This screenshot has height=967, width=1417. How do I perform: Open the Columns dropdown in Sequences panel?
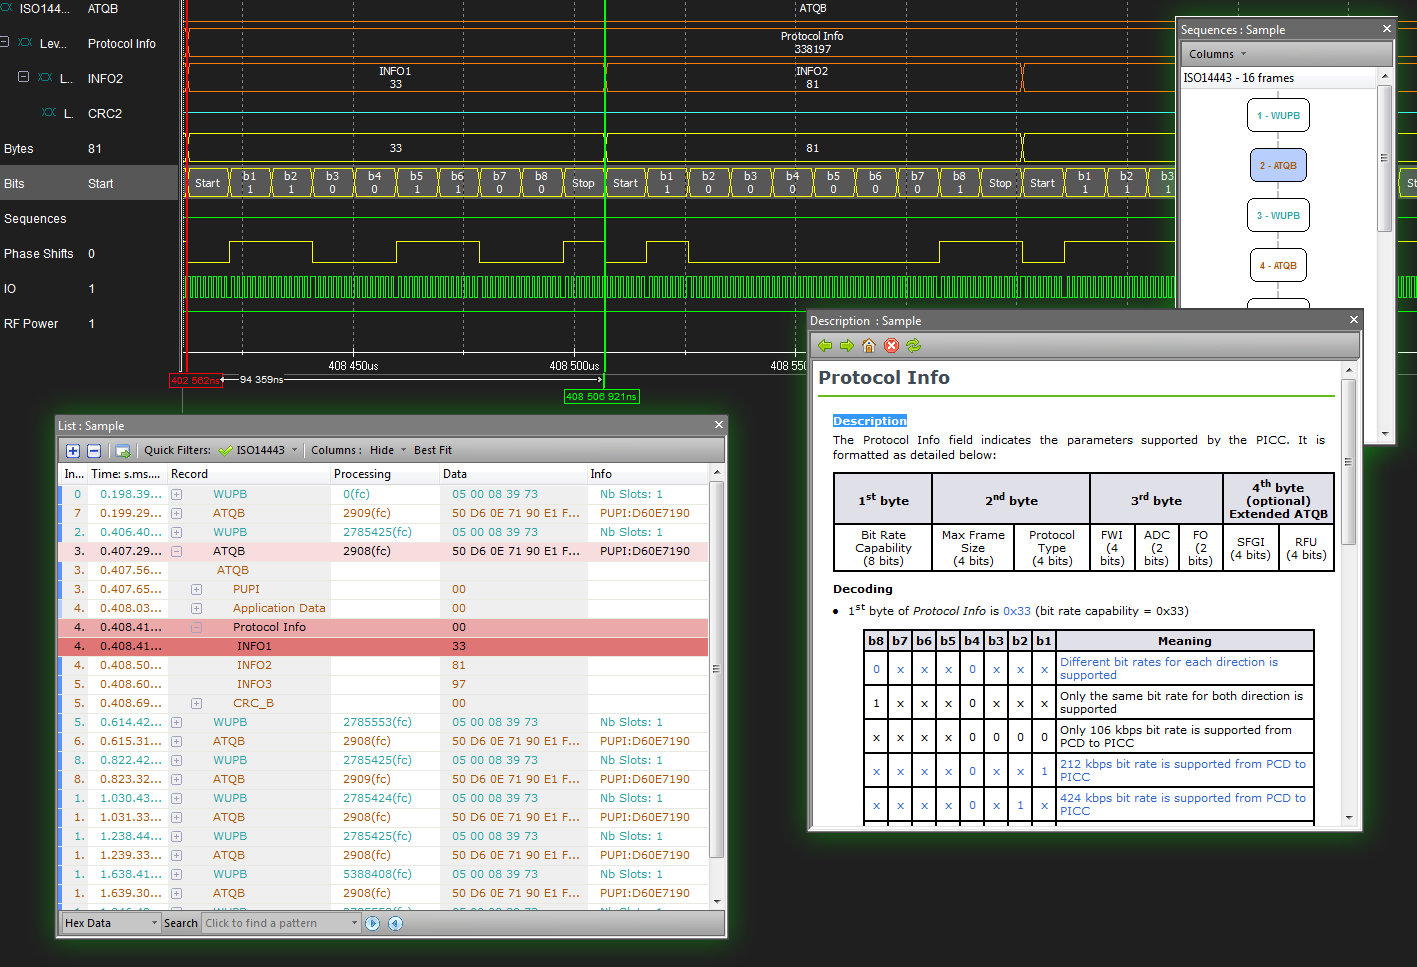click(1217, 54)
